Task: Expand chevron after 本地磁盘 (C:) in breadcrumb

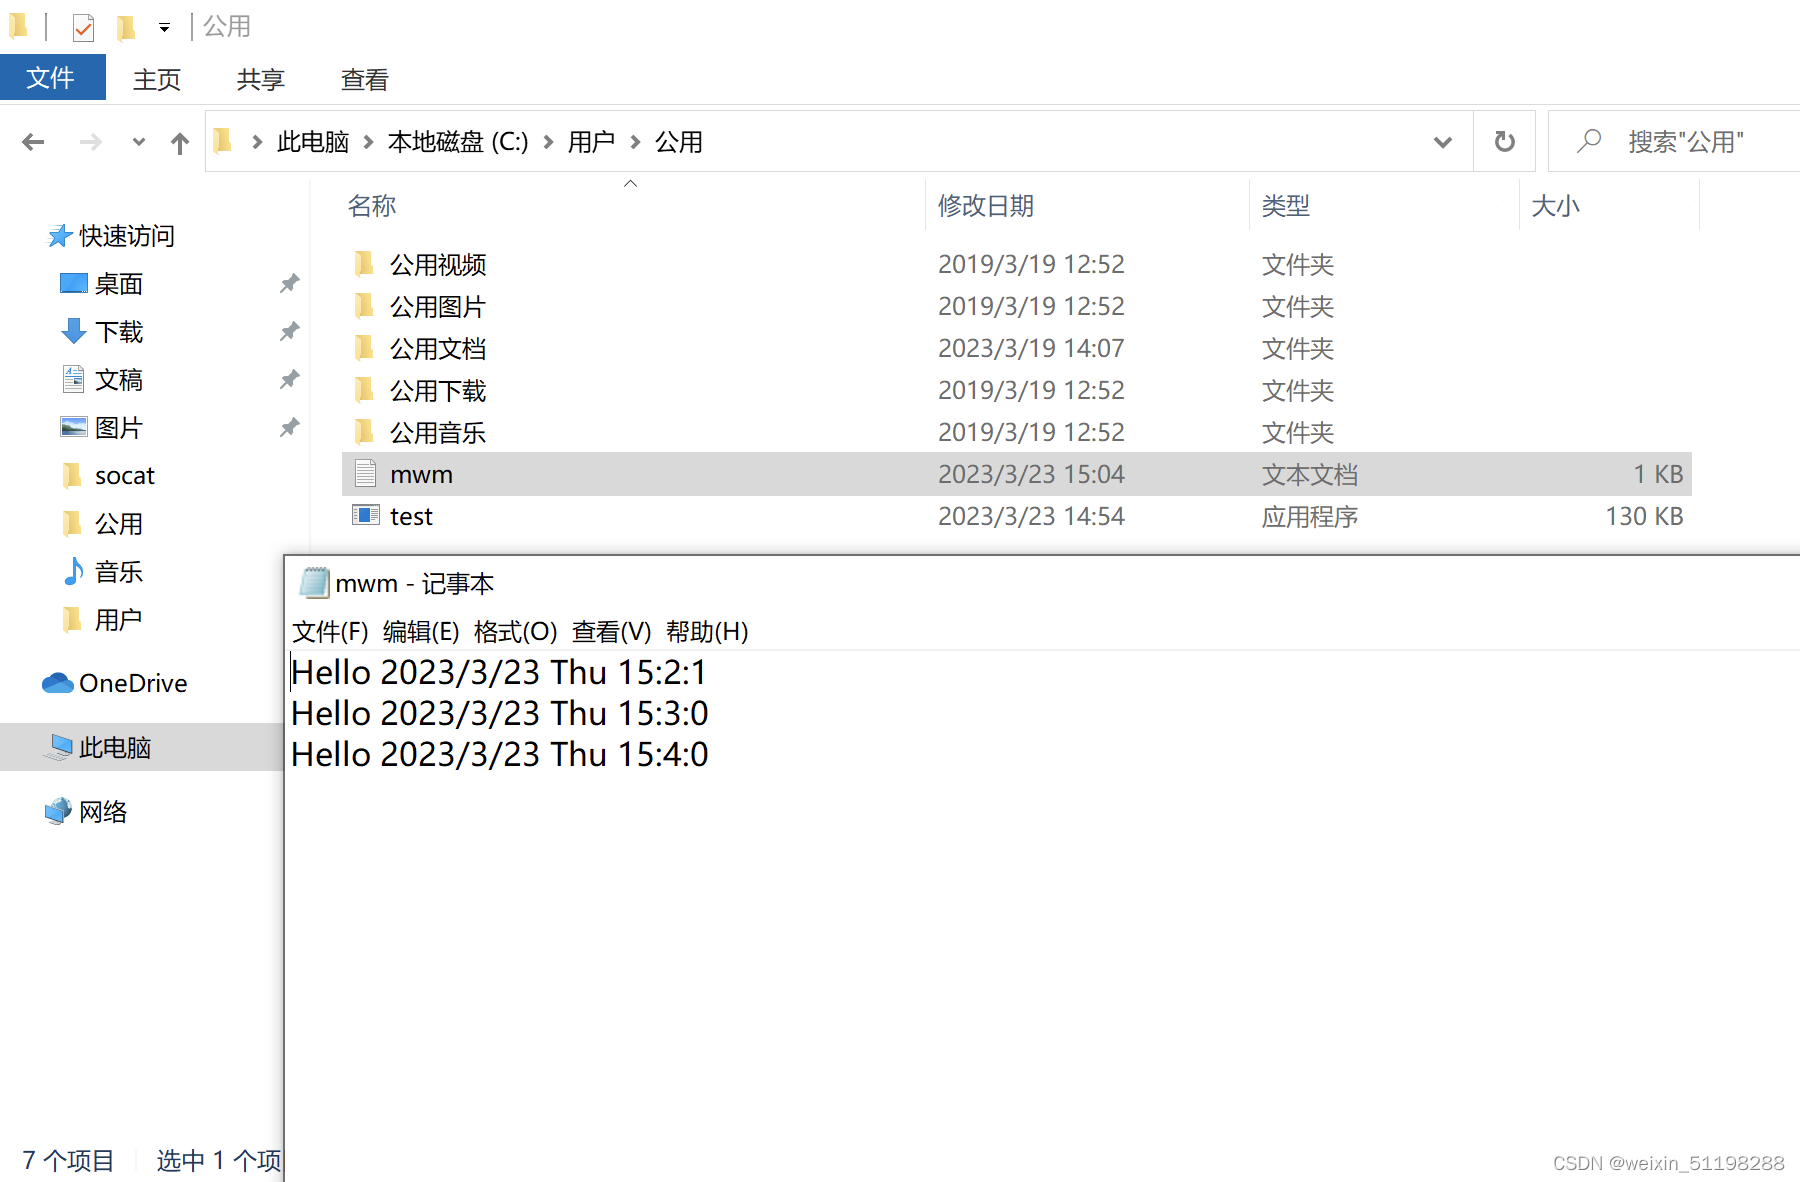Action: pos(548,142)
